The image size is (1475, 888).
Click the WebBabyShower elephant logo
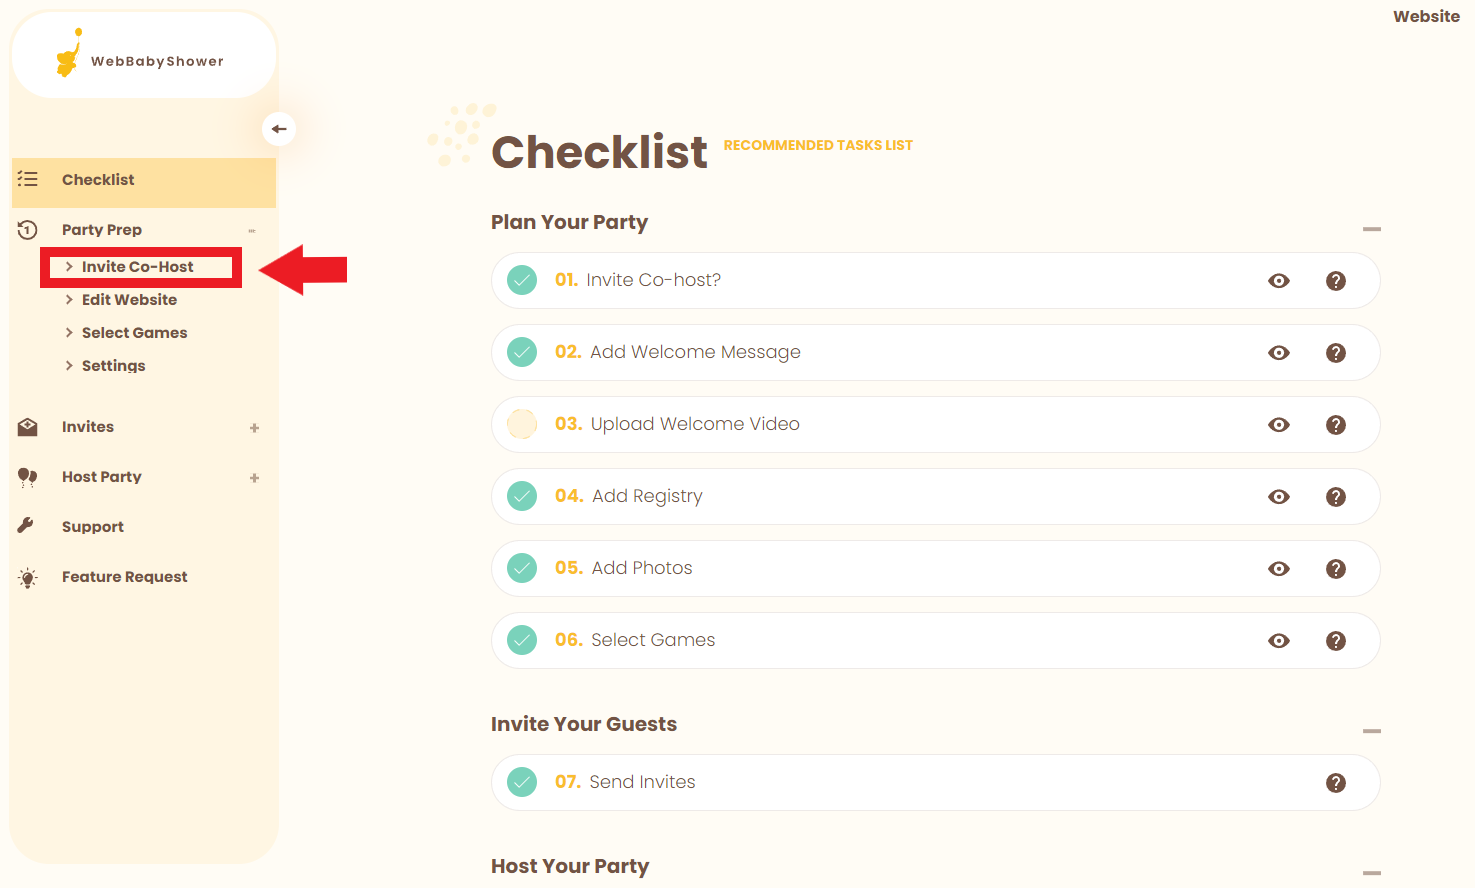pos(69,54)
